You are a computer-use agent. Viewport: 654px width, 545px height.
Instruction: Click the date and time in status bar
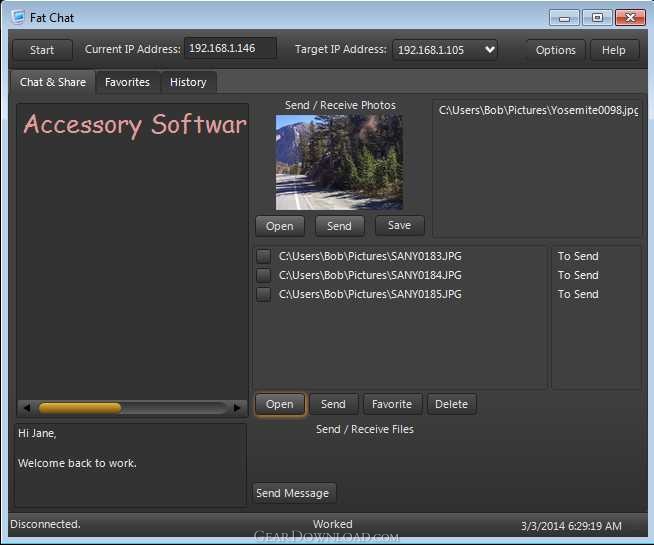tap(571, 526)
